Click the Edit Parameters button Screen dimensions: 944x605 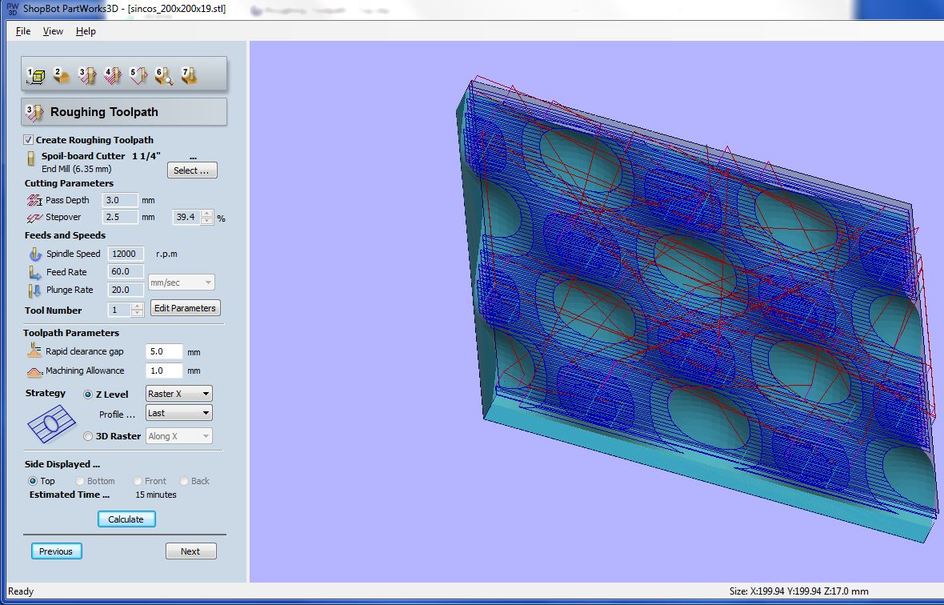pos(185,308)
